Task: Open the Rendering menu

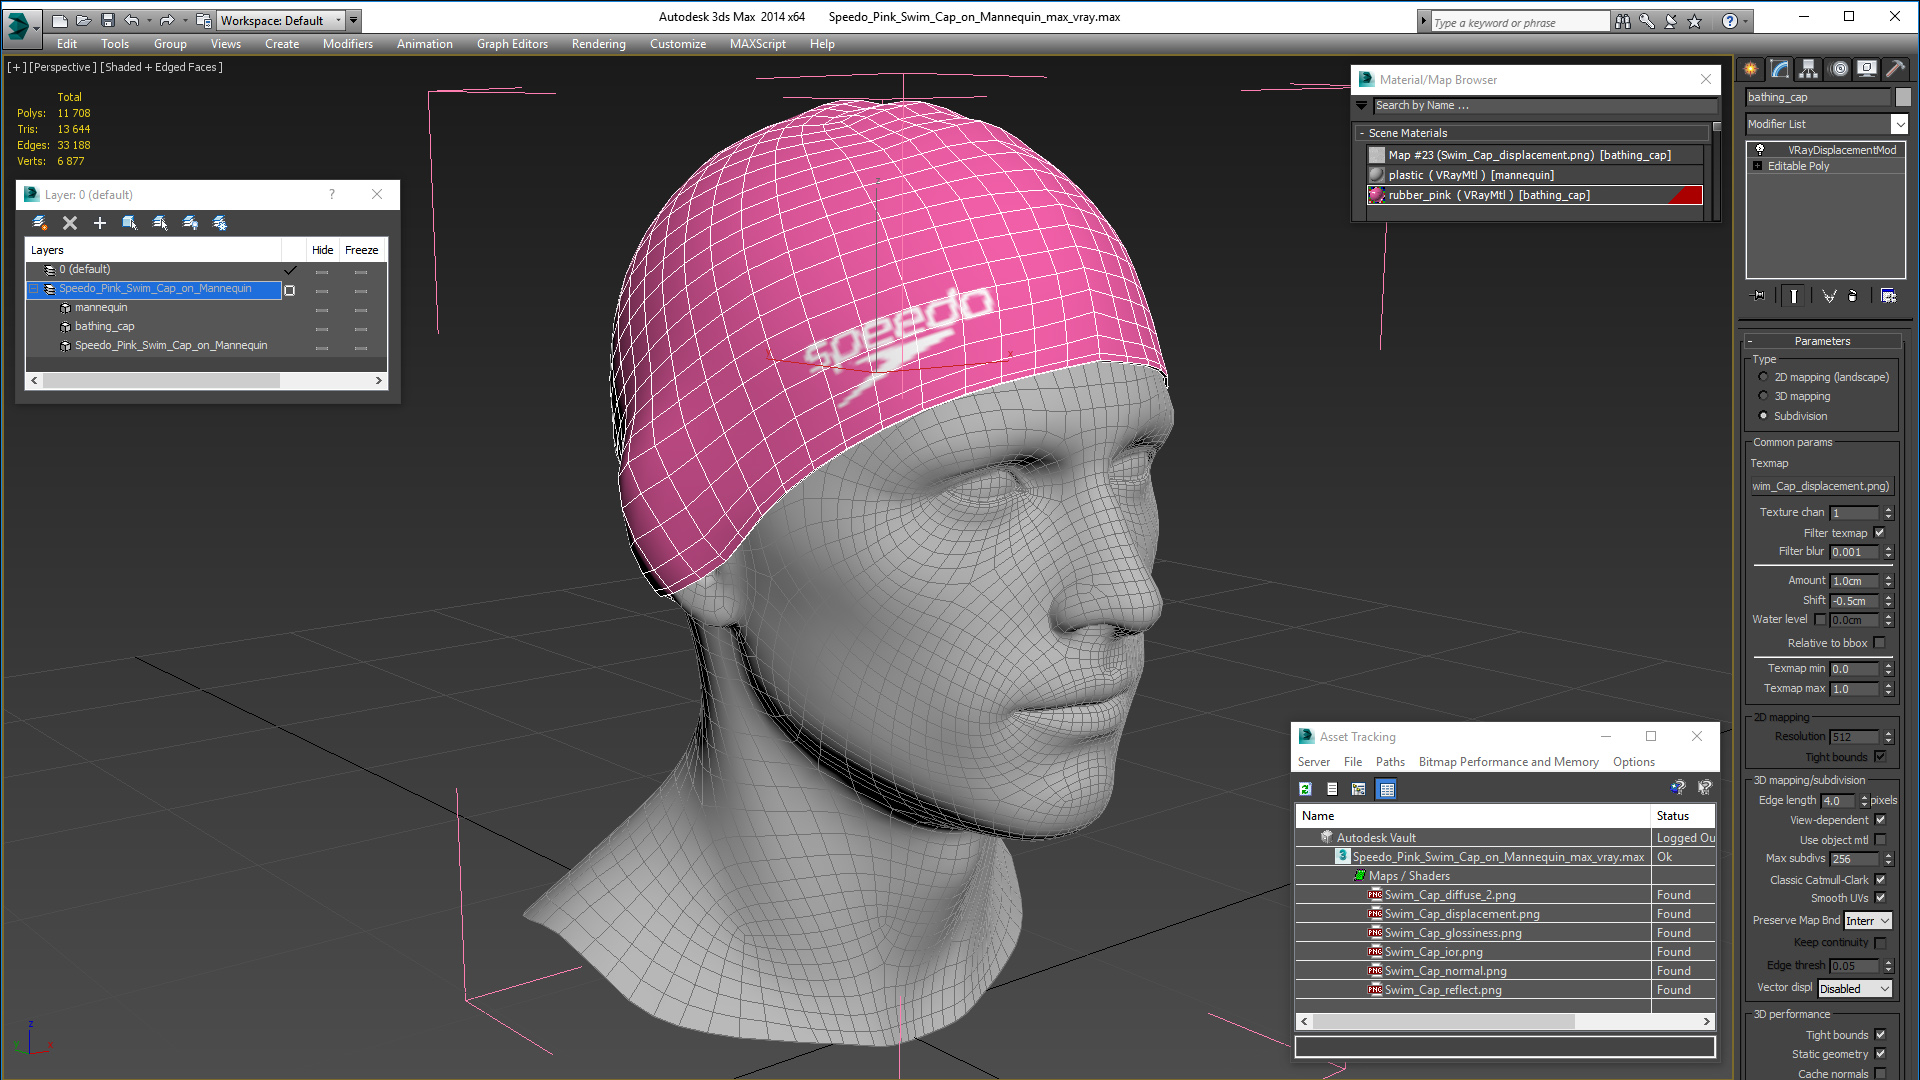Action: tap(598, 44)
